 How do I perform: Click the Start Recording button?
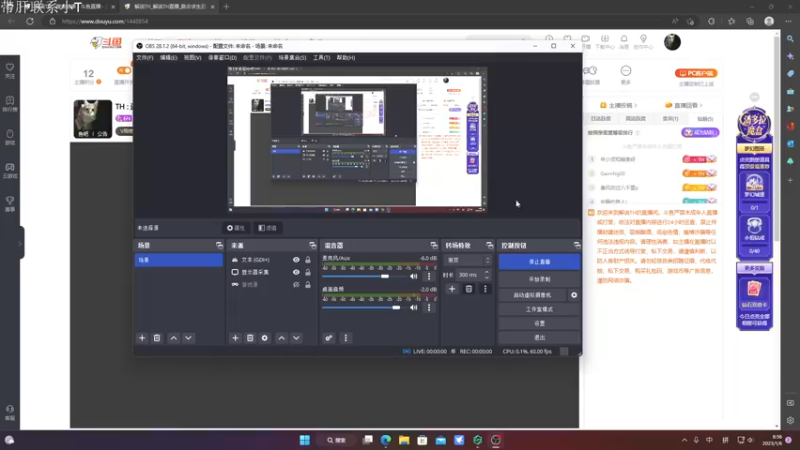(x=539, y=279)
